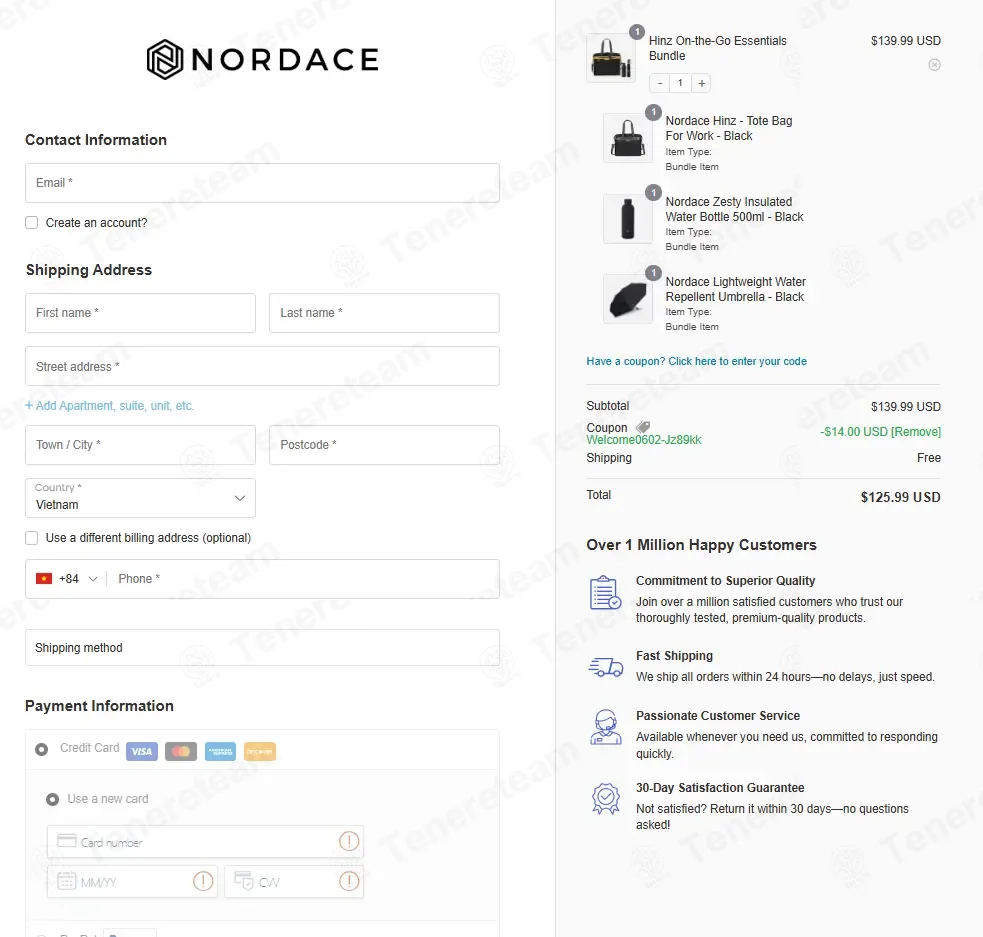Click the Phone number field
This screenshot has height=937, width=983.
(303, 578)
